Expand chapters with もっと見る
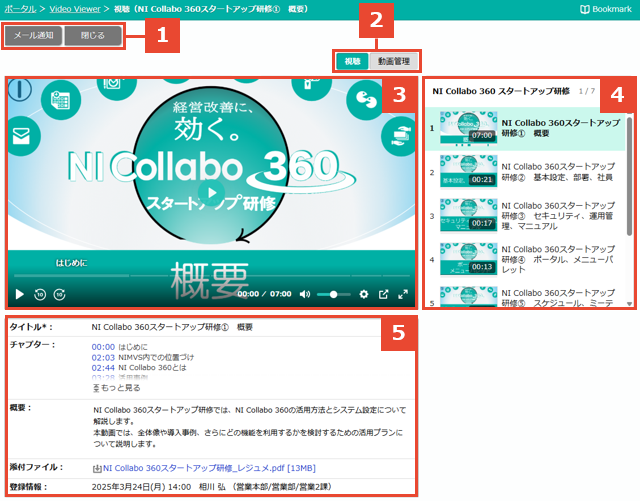This screenshot has width=640, height=501. pos(117,388)
